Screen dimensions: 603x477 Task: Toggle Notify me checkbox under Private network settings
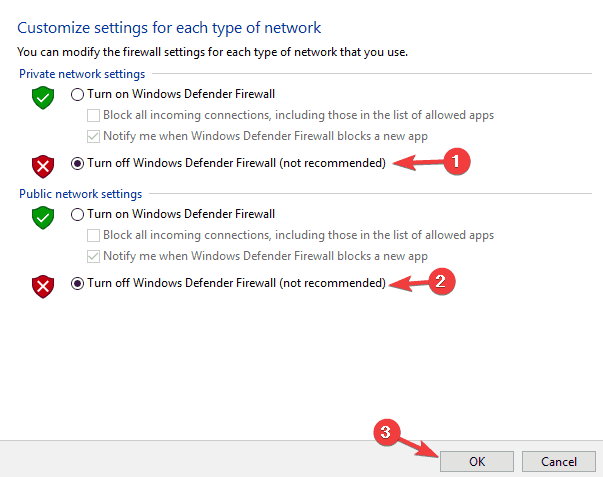click(94, 135)
